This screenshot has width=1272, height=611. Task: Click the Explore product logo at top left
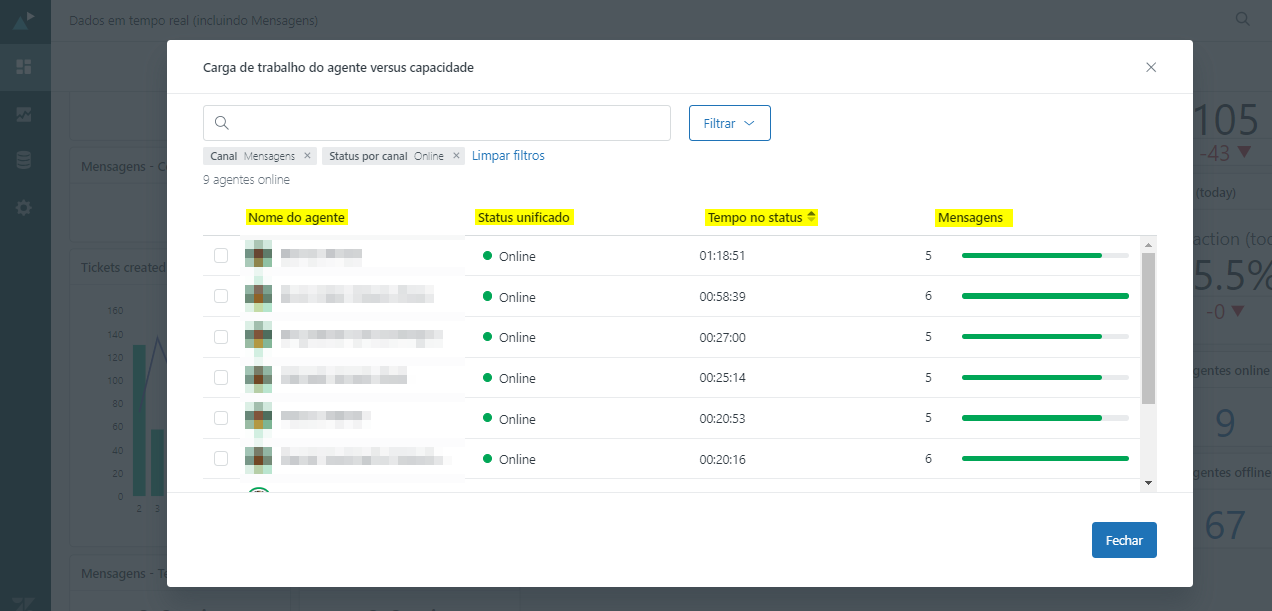[x=24, y=20]
